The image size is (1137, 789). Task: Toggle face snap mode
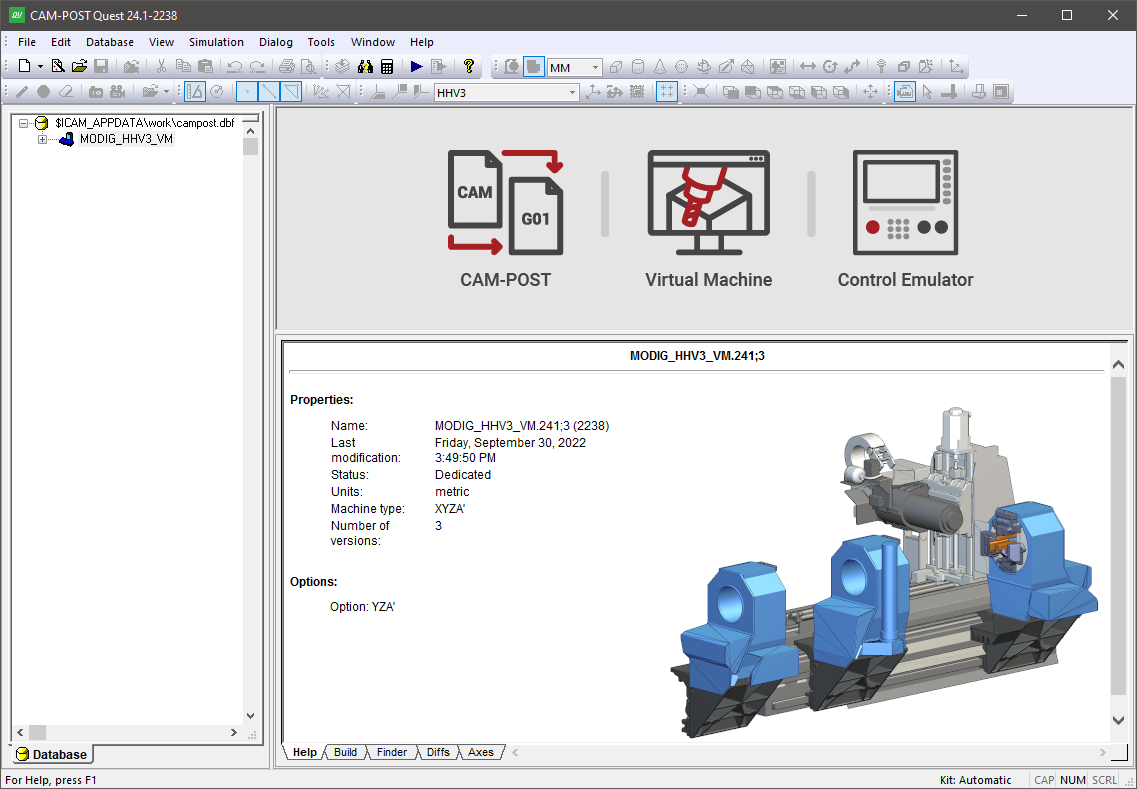pyautogui.click(x=291, y=91)
